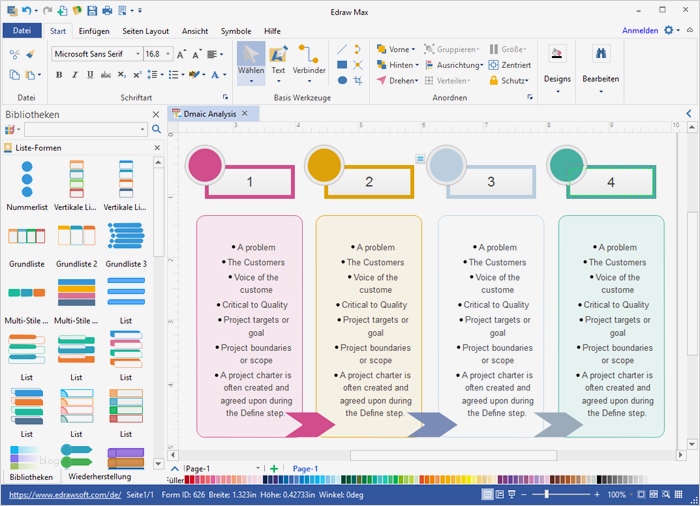Screen dimensions: 700x506
Task: Toggle italic text formatting
Action: coord(75,75)
